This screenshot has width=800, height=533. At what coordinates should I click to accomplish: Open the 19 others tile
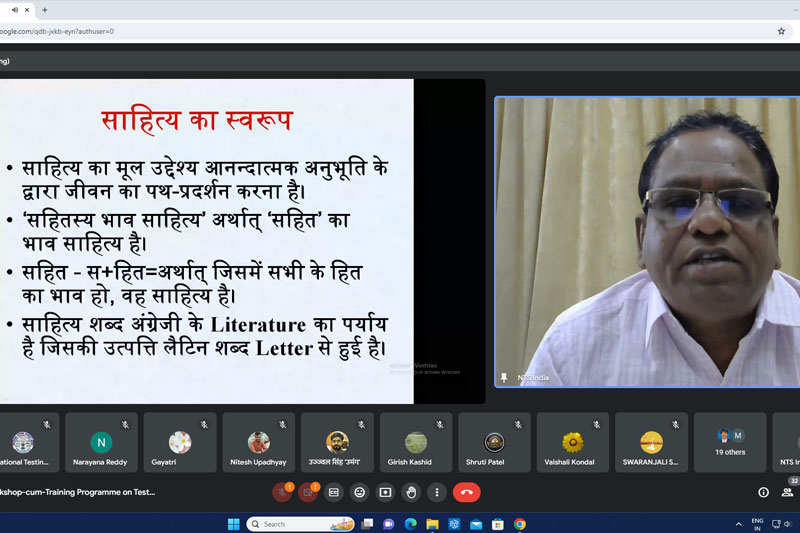[x=730, y=442]
